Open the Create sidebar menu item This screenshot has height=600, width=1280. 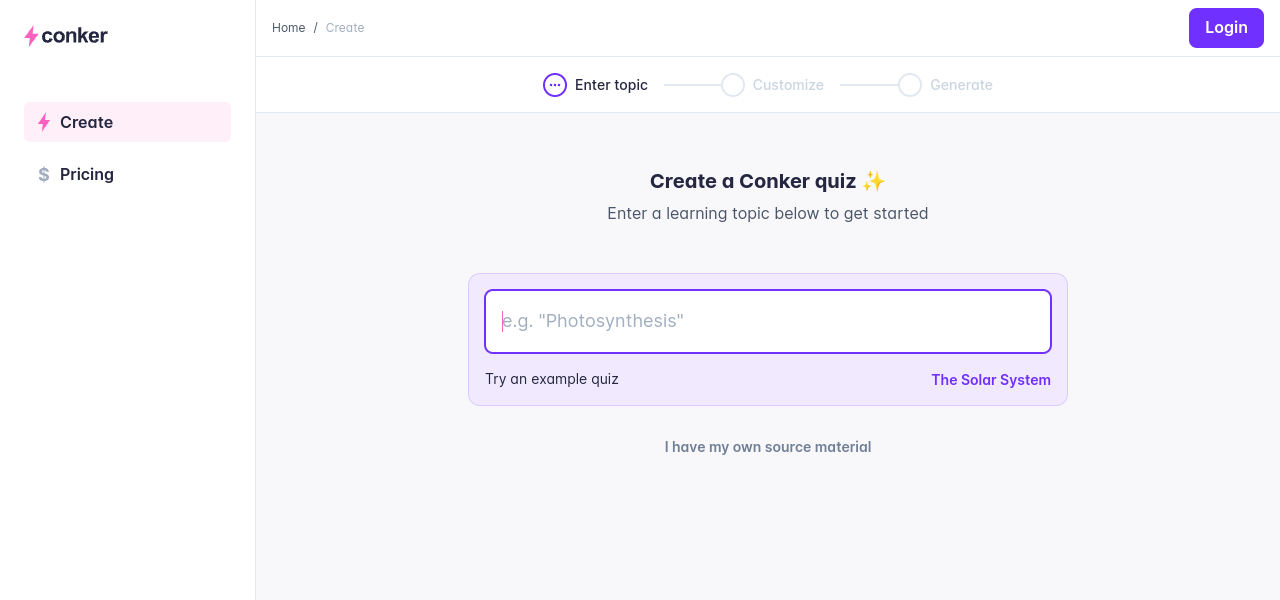point(127,122)
